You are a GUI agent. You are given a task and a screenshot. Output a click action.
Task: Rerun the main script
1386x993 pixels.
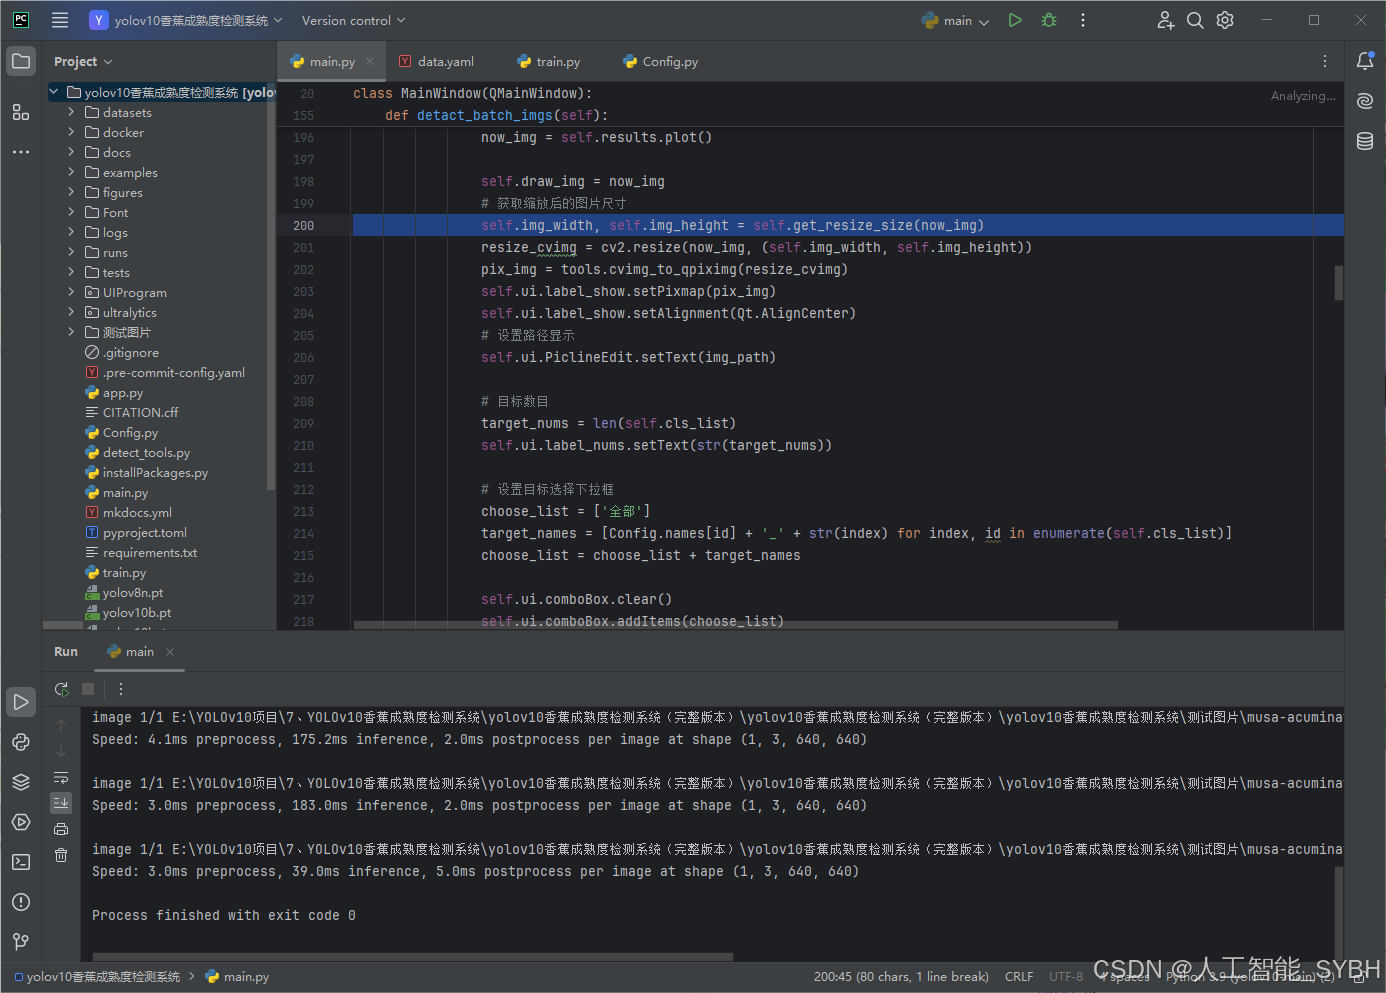pos(61,689)
